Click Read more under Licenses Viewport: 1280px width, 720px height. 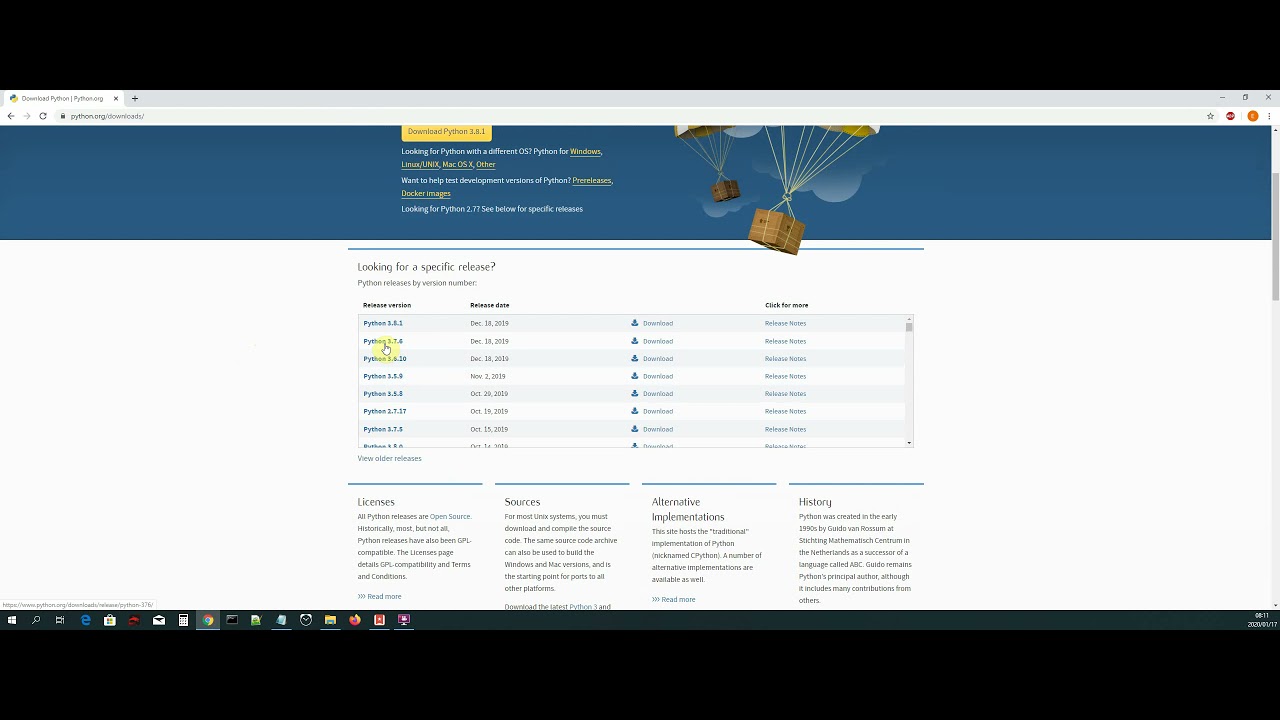coord(384,597)
